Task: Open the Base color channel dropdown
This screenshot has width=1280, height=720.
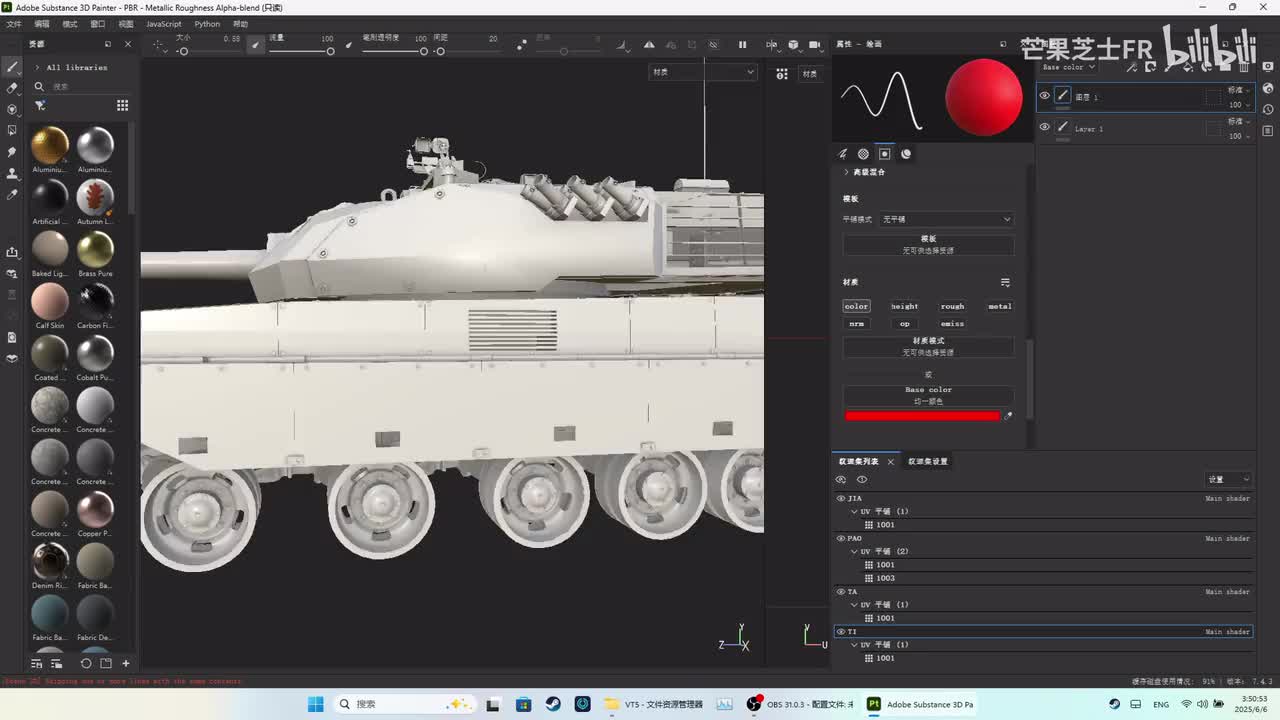Action: coord(1068,67)
